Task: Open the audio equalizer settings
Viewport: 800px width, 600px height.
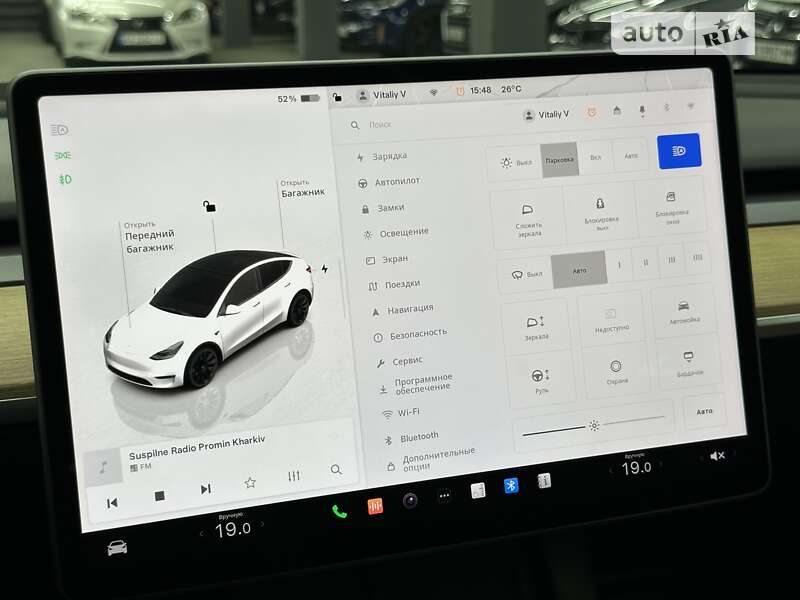Action: pos(293,476)
